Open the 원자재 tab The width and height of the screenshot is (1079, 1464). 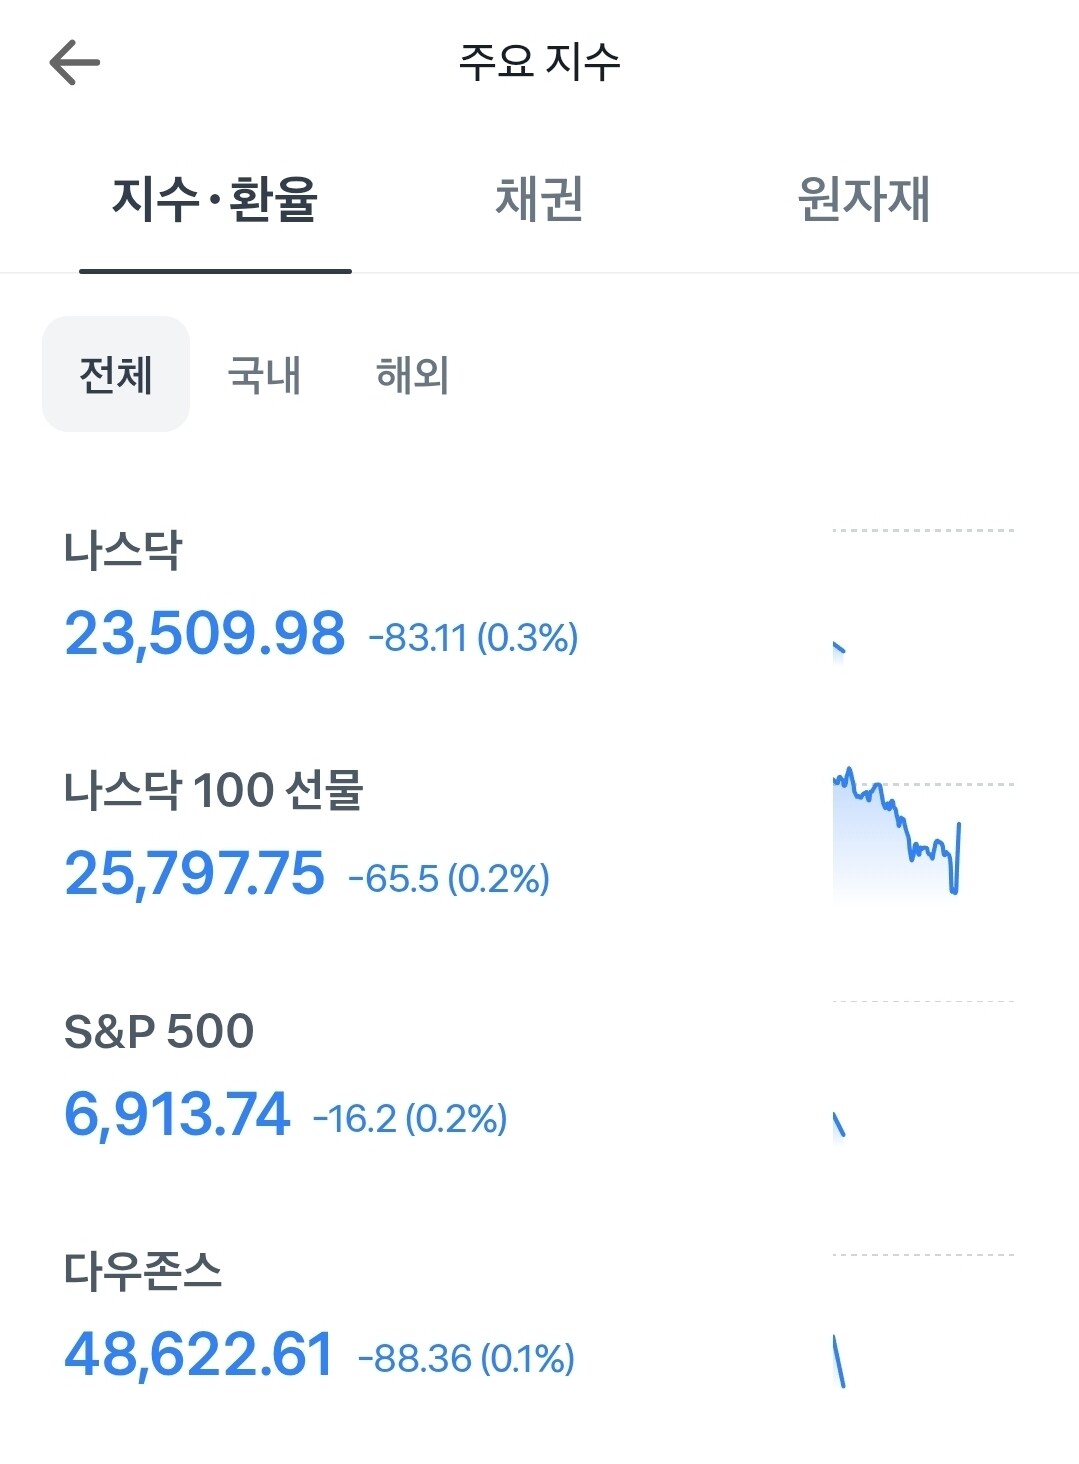[864, 199]
